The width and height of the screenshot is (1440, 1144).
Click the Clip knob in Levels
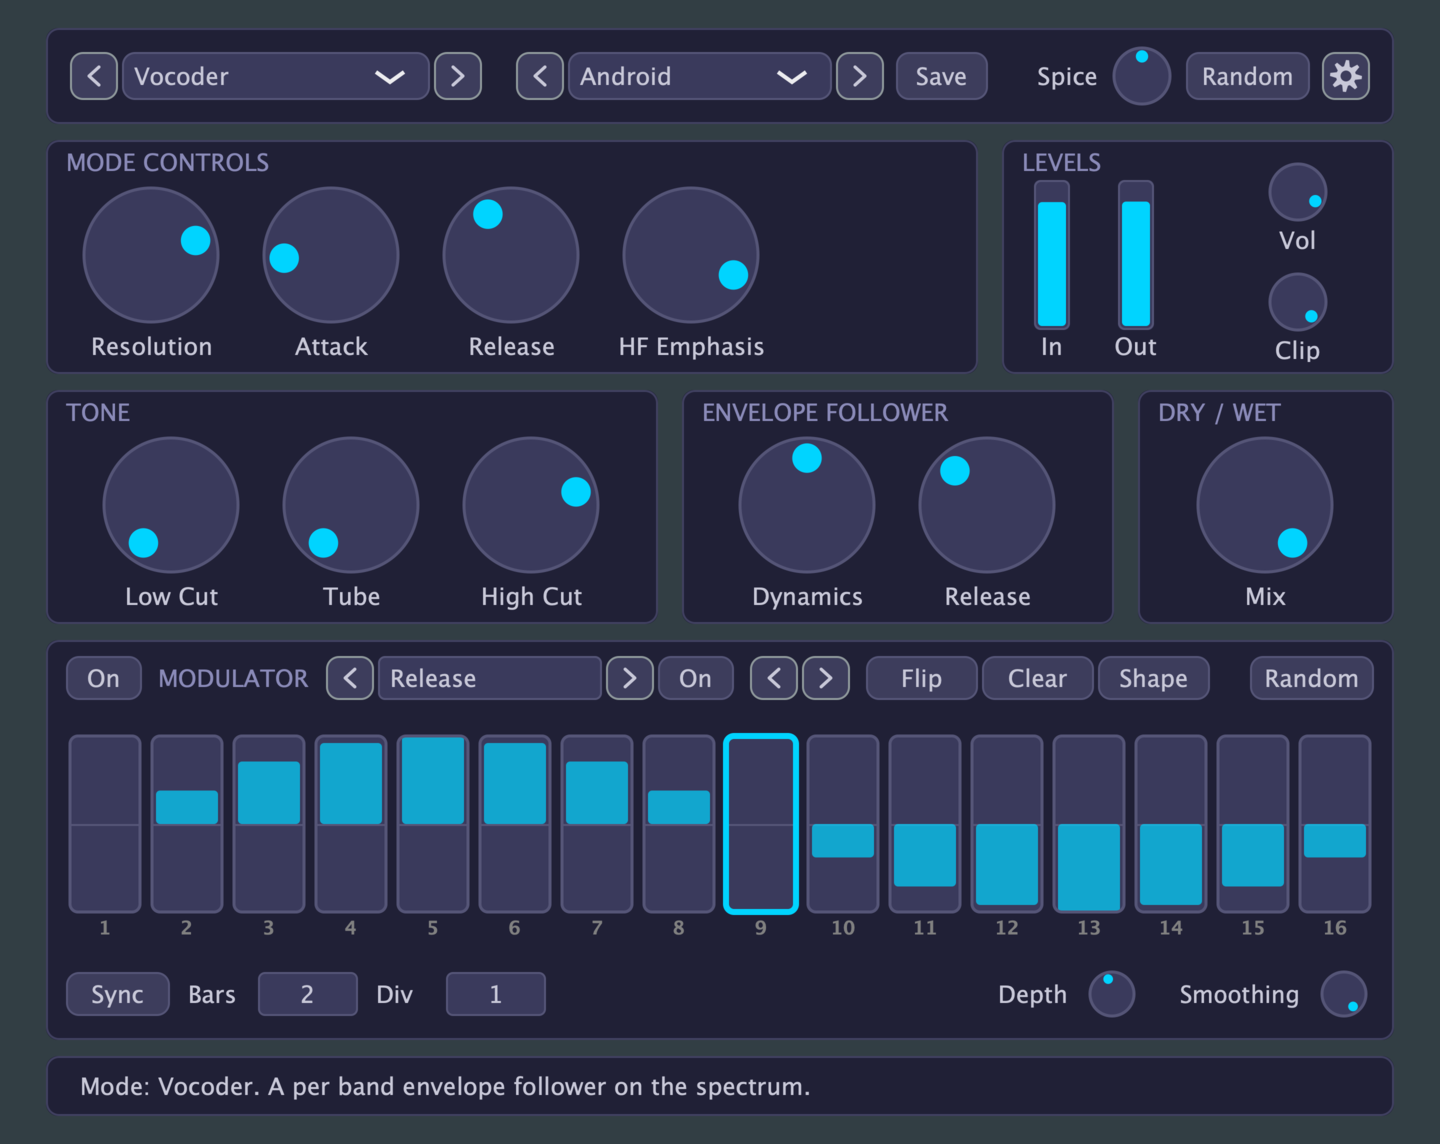coord(1298,302)
